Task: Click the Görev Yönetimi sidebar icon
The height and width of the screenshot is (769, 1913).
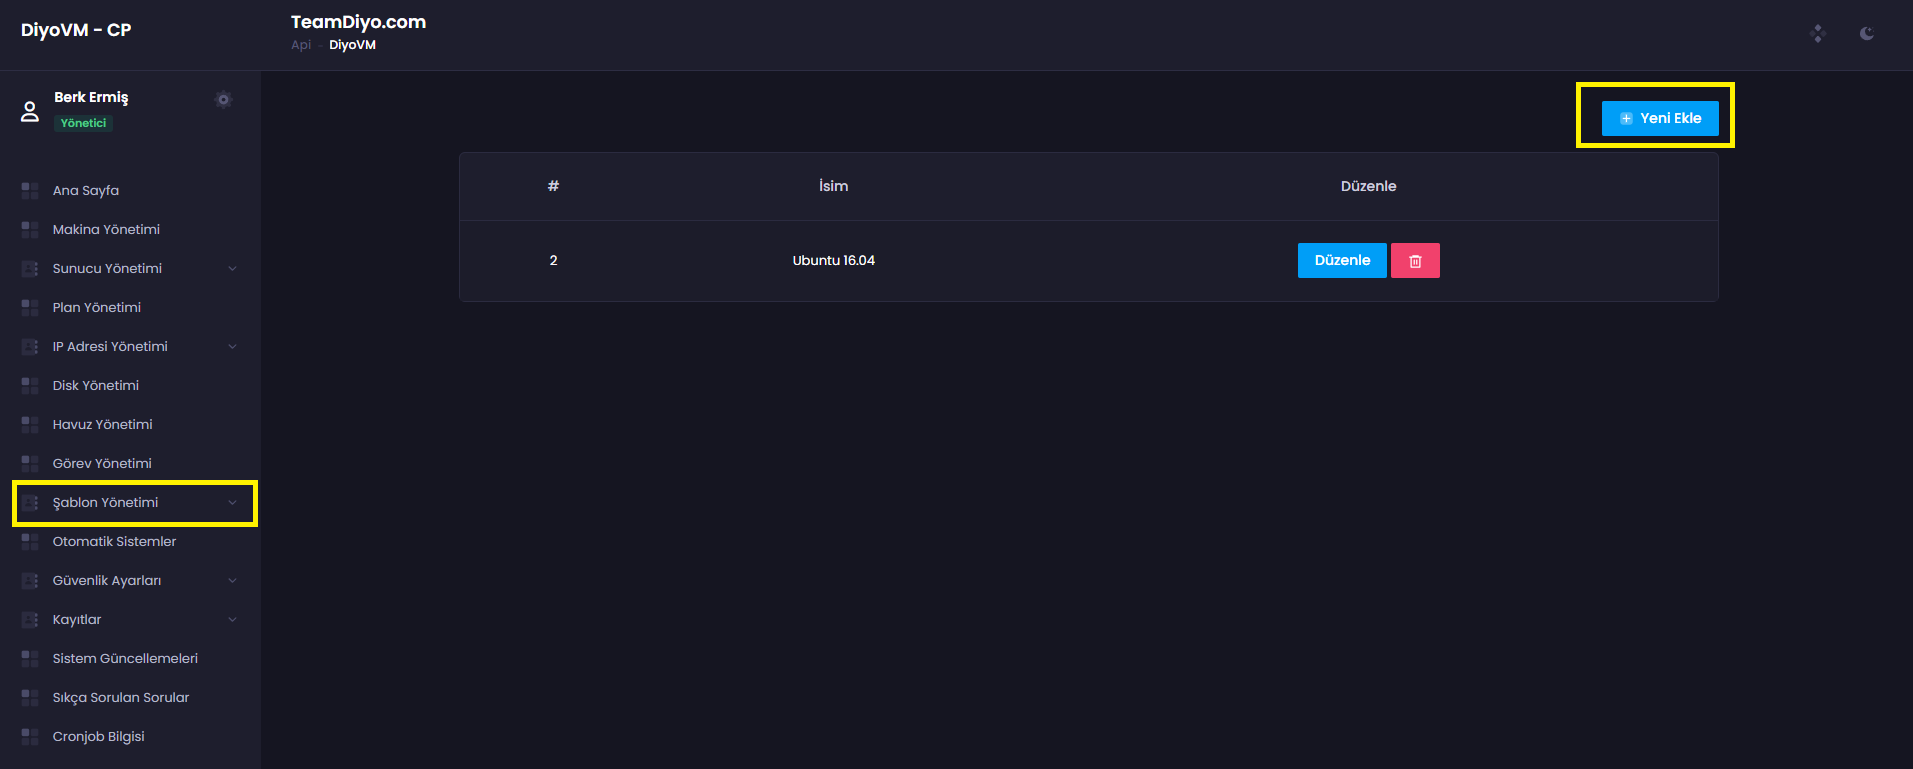Action: click(x=30, y=463)
